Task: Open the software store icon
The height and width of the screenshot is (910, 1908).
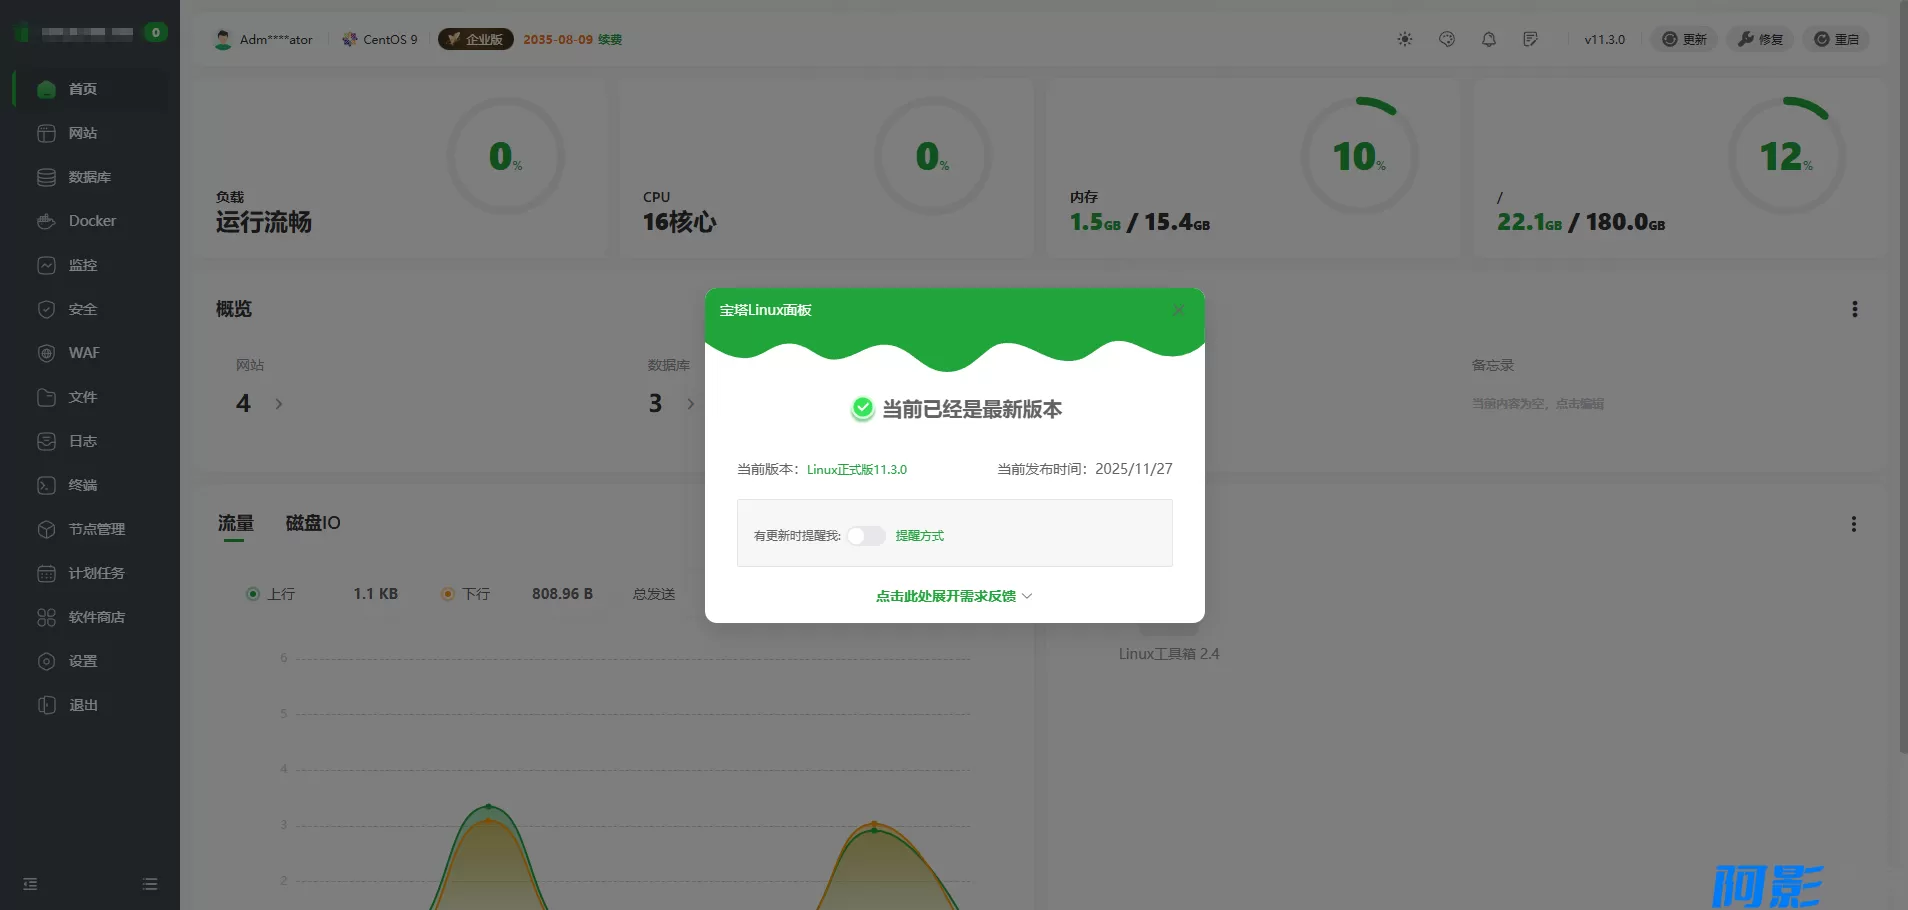Action: point(46,617)
